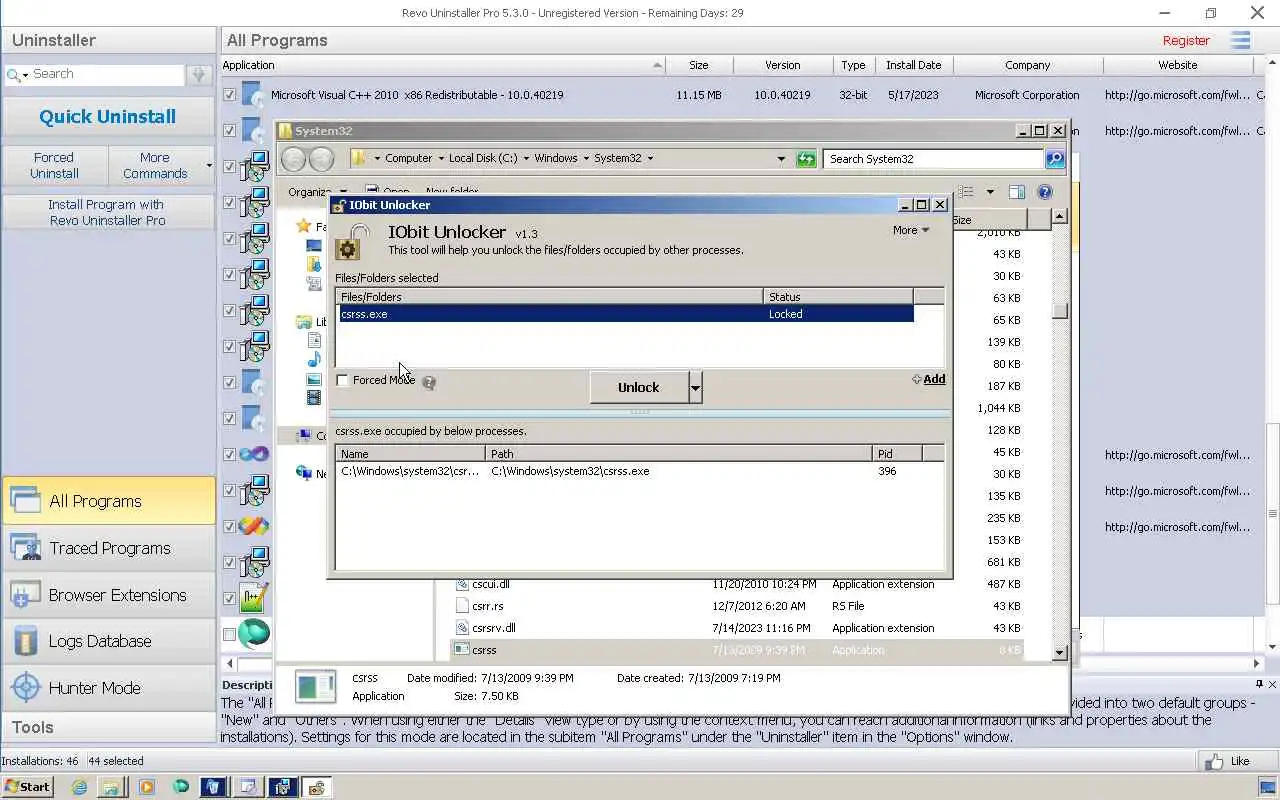The height and width of the screenshot is (800, 1280).
Task: Select the Music library icon in Explorer
Action: click(314, 359)
